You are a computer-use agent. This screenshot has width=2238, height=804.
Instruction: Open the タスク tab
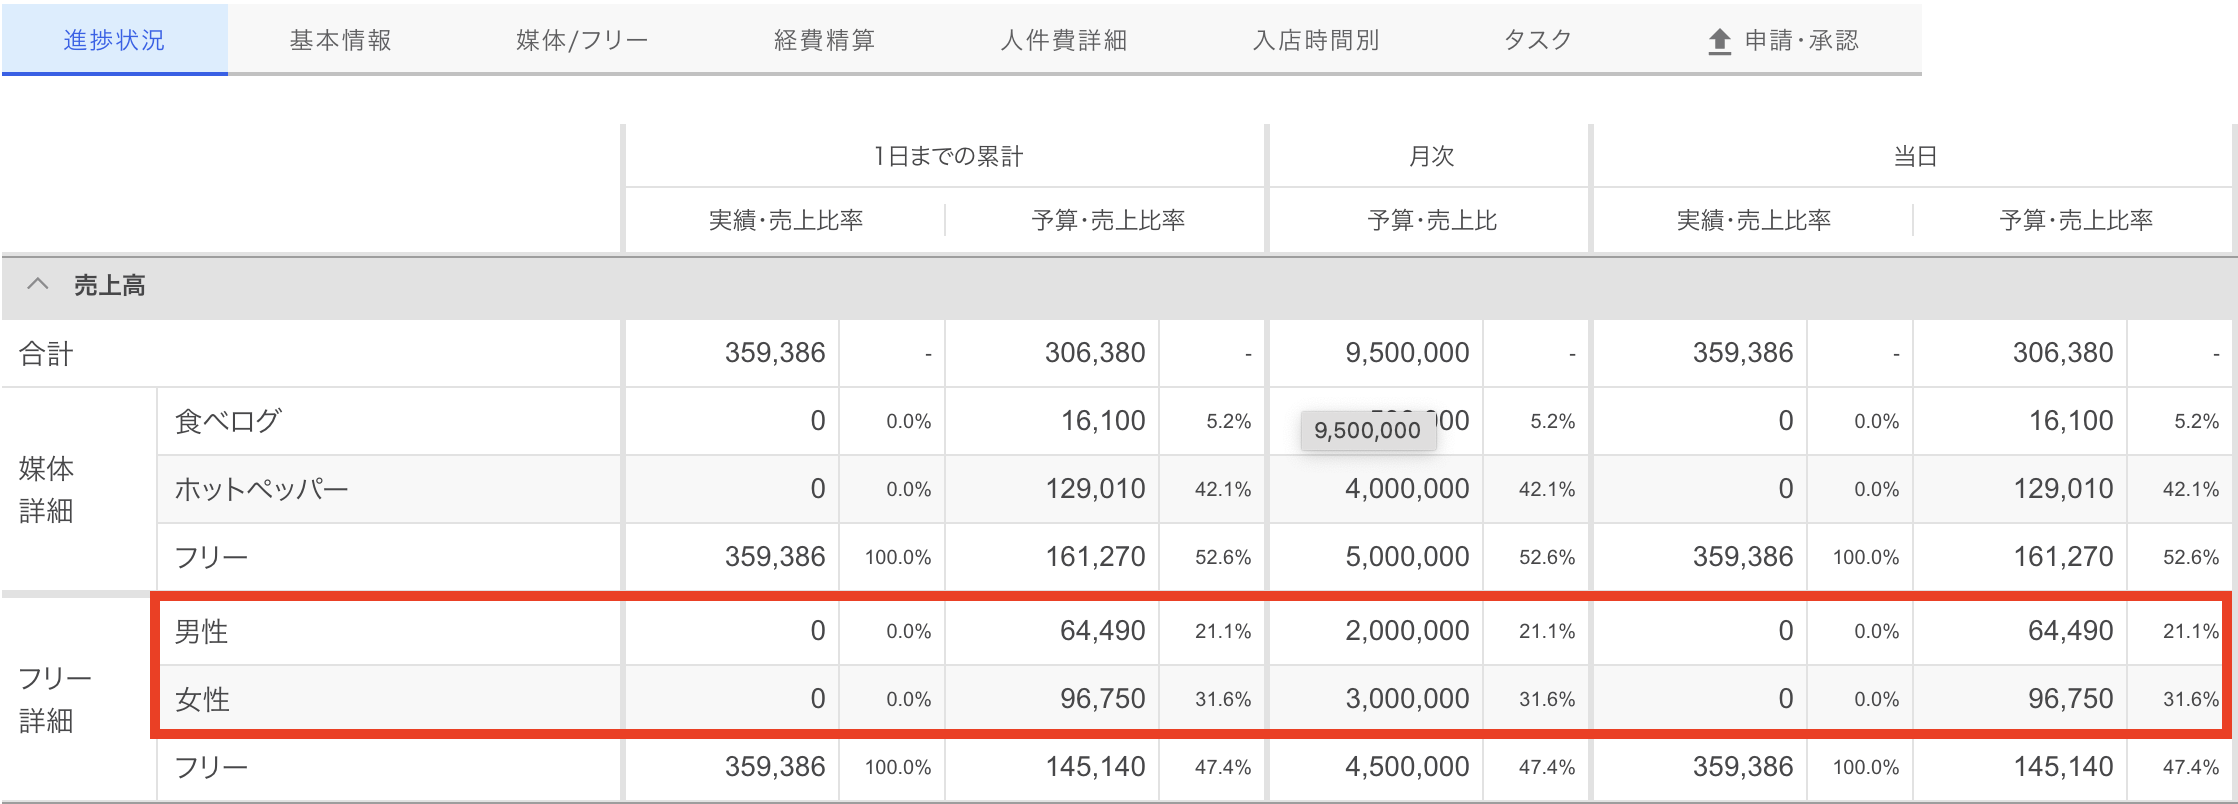(1538, 40)
